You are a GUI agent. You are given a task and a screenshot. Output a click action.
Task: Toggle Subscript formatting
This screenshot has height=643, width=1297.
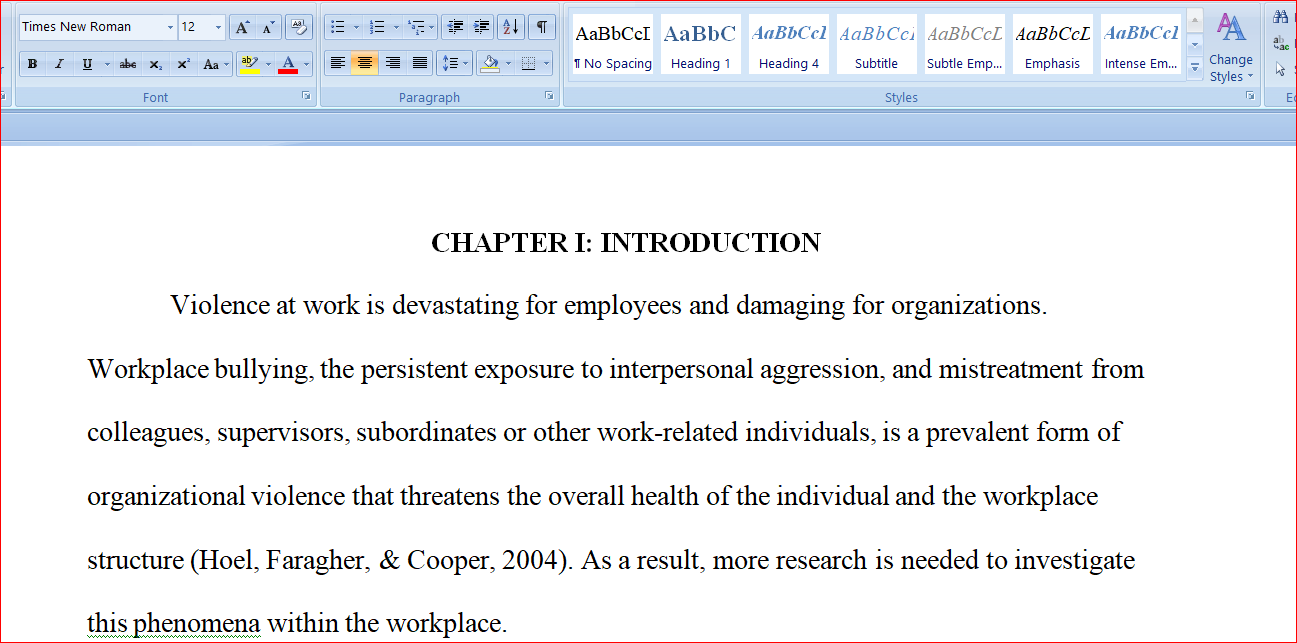(x=156, y=64)
